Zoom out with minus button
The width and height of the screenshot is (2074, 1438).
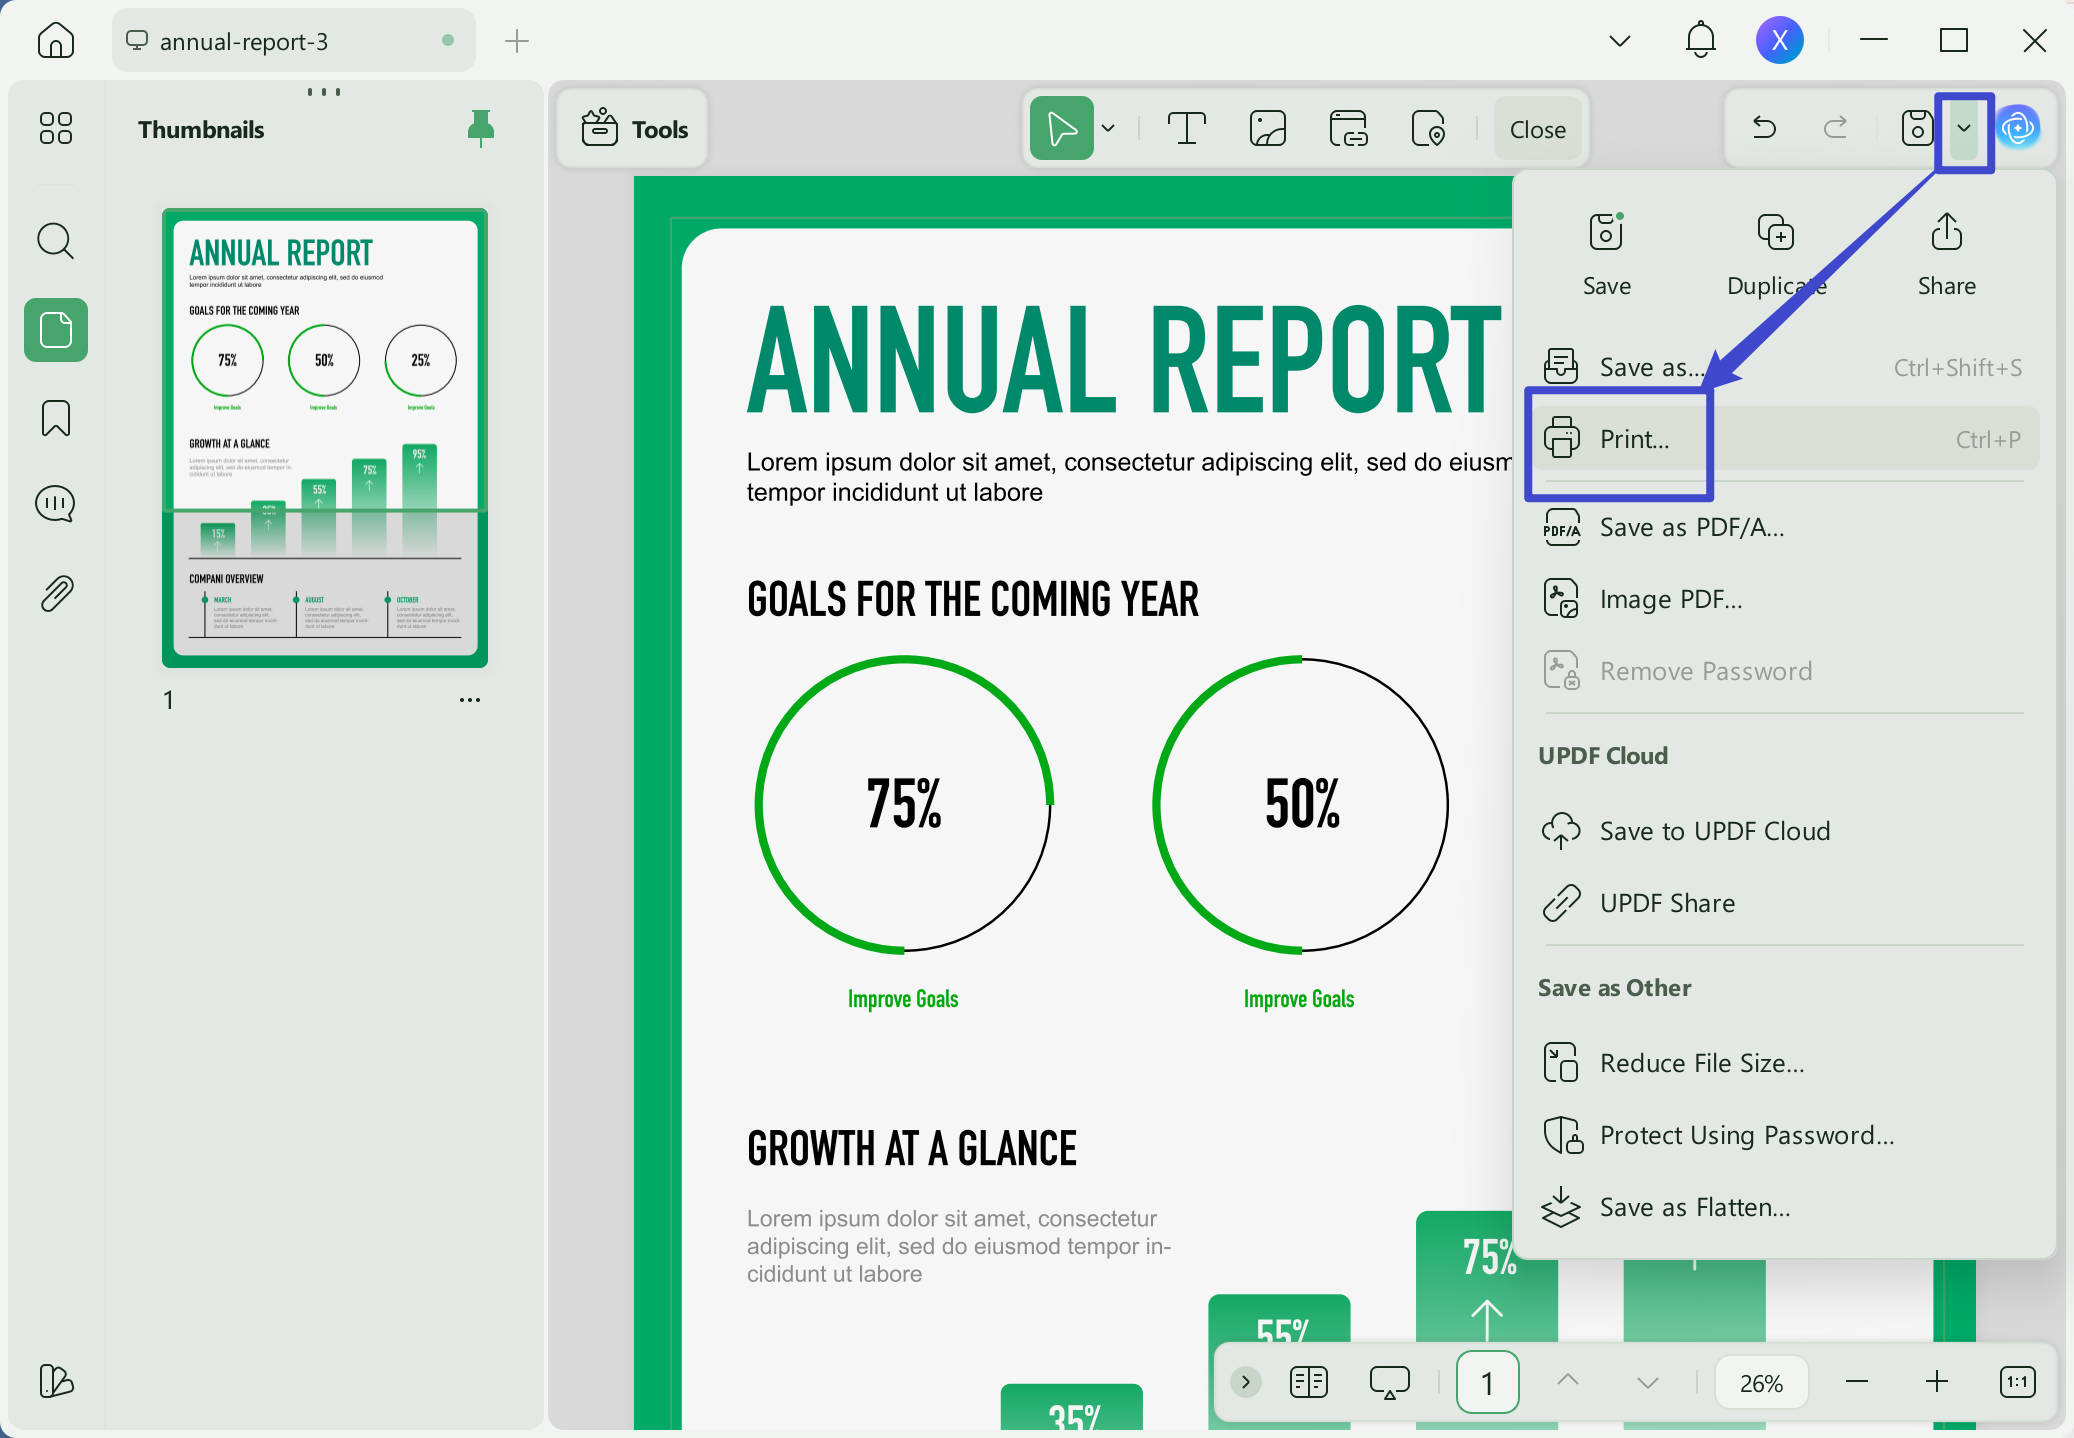(x=1857, y=1382)
